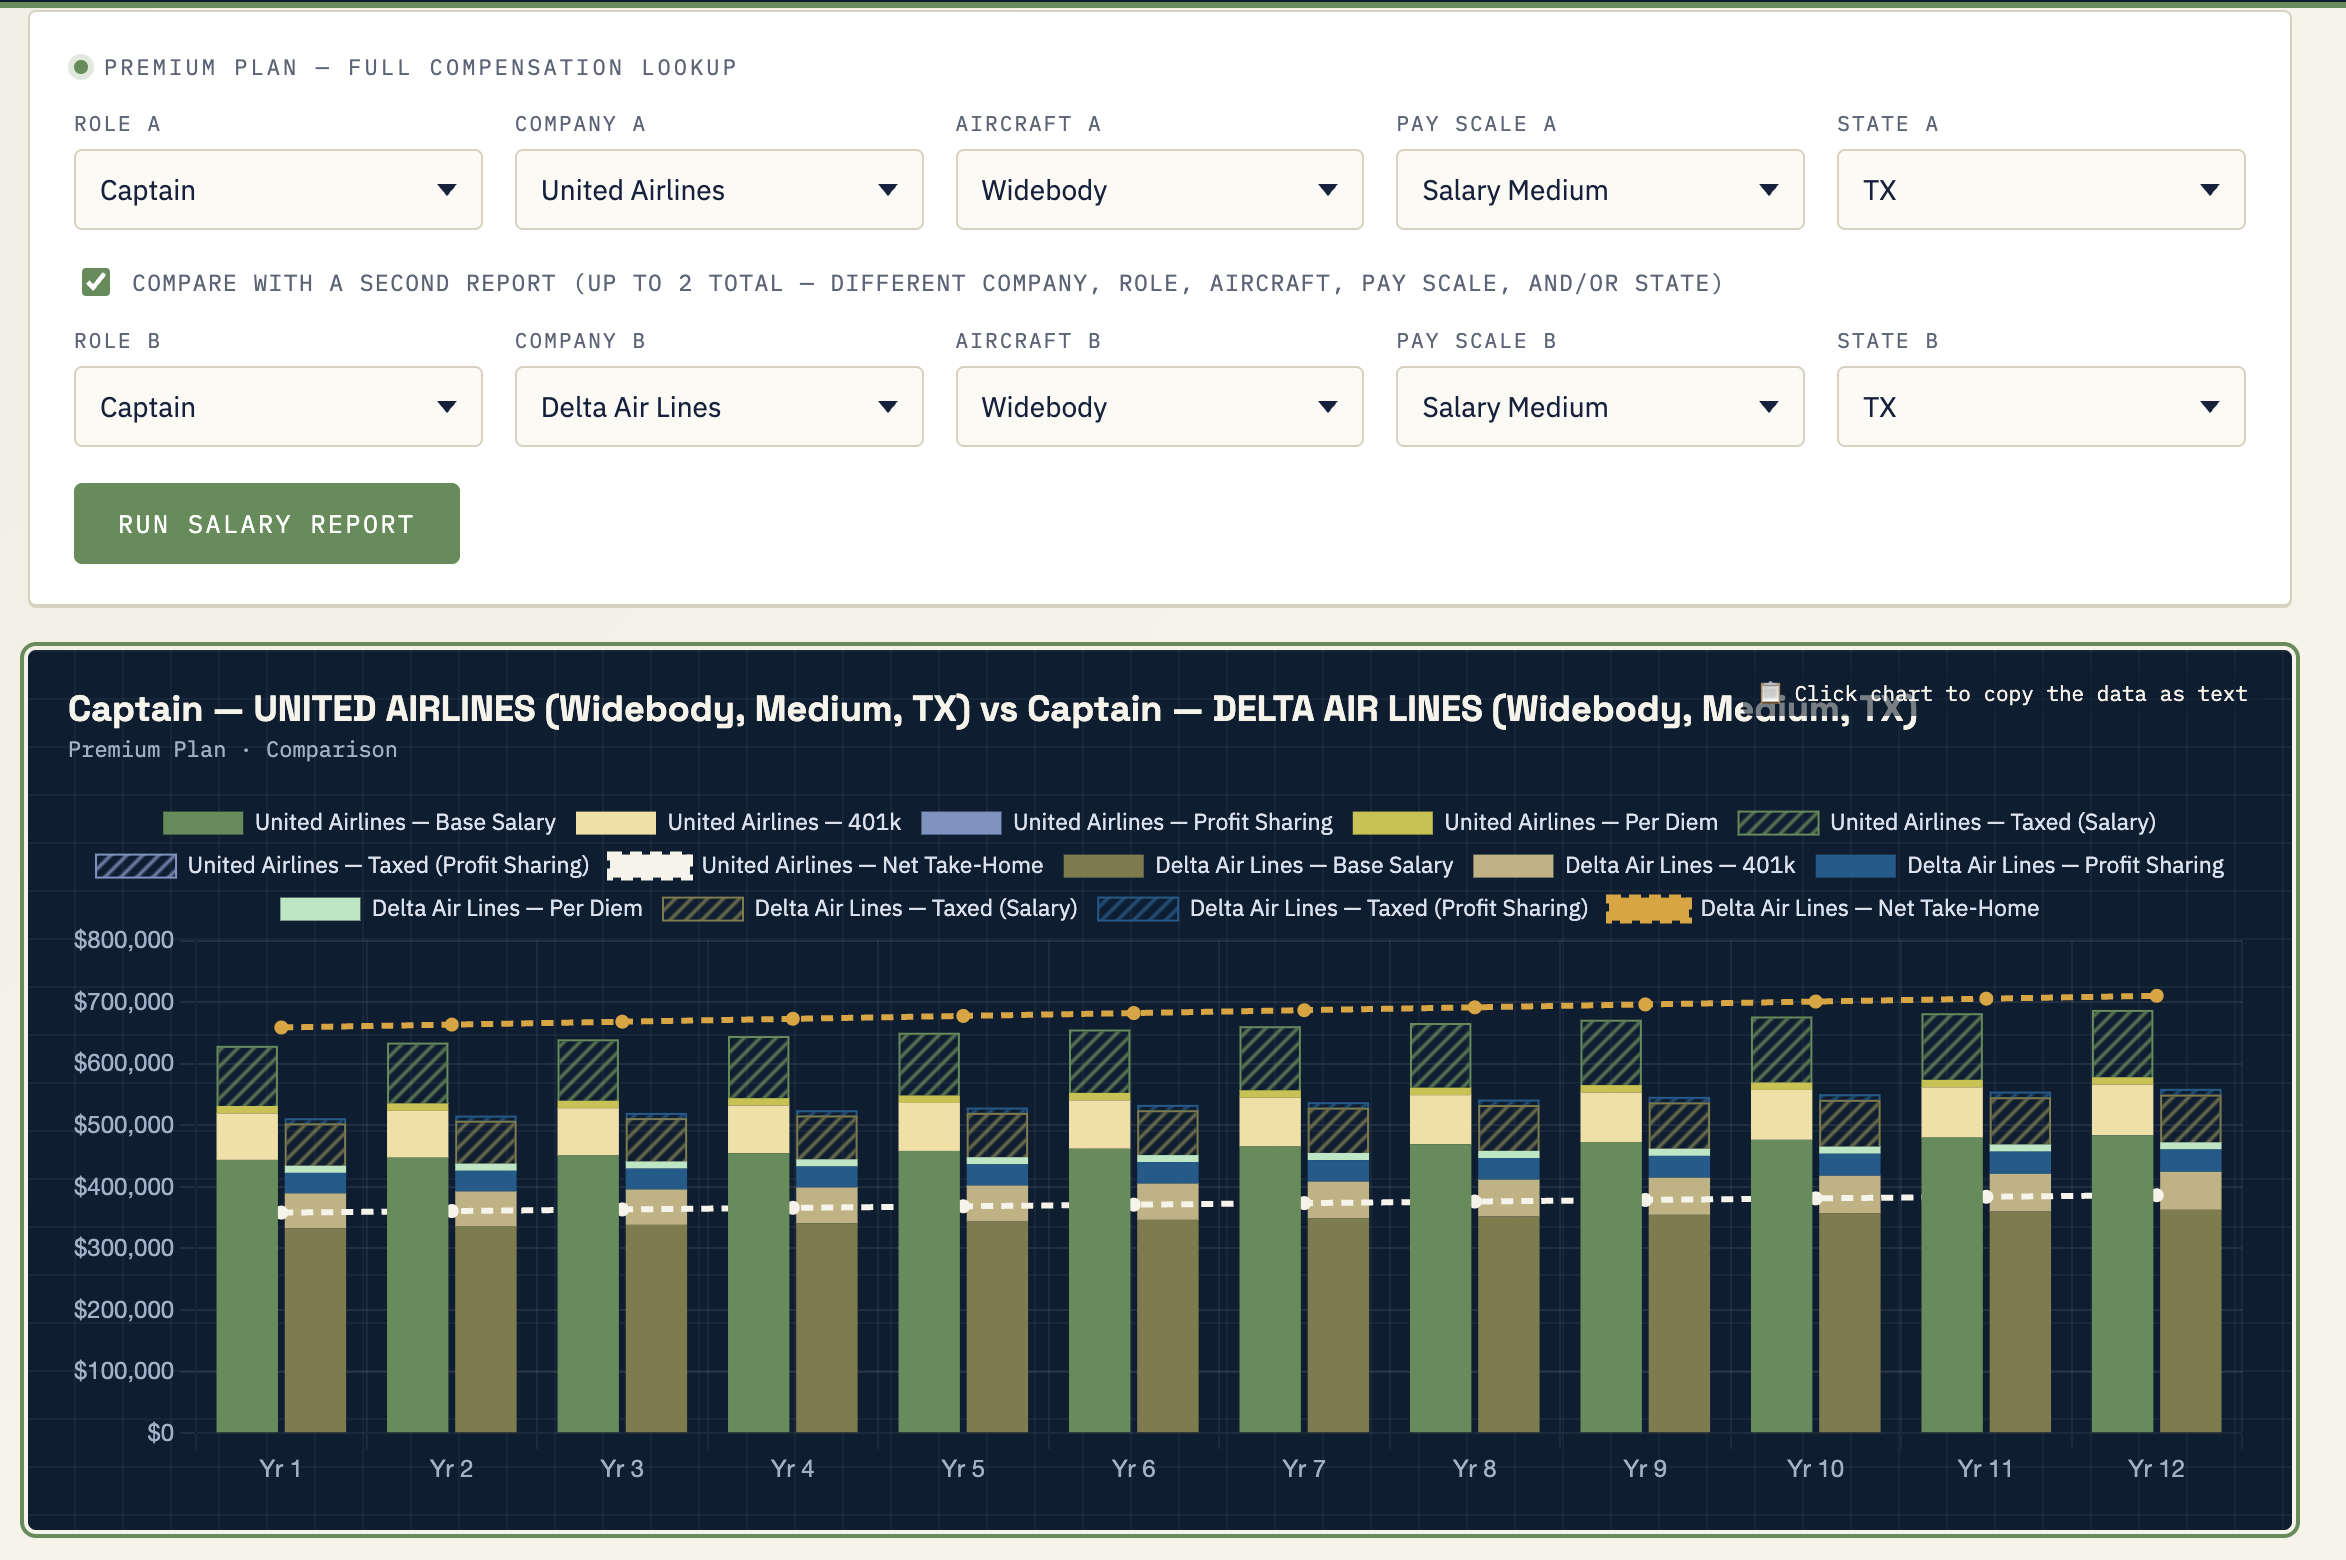
Task: Toggle United Airlines Per Diem legend swatch
Action: point(1392,823)
